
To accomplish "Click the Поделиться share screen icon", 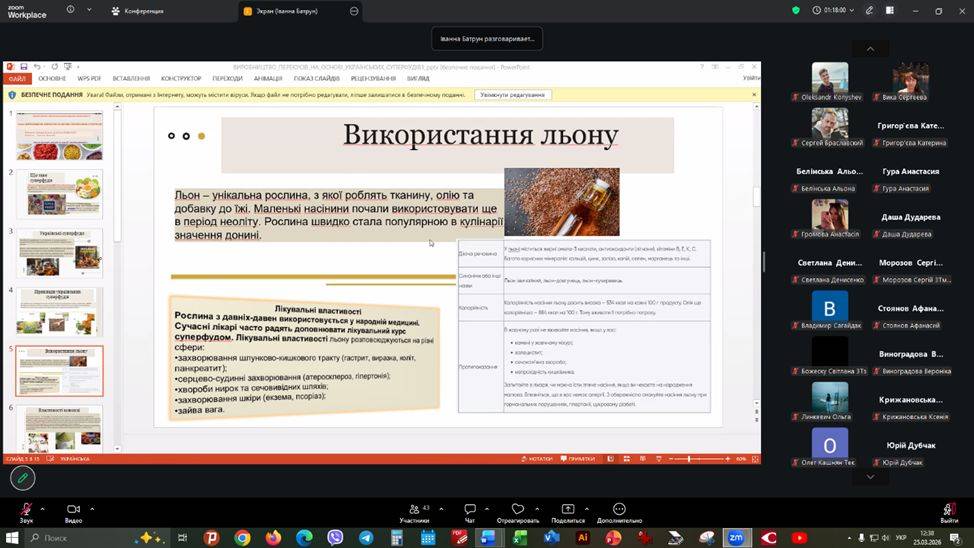I will (567, 510).
